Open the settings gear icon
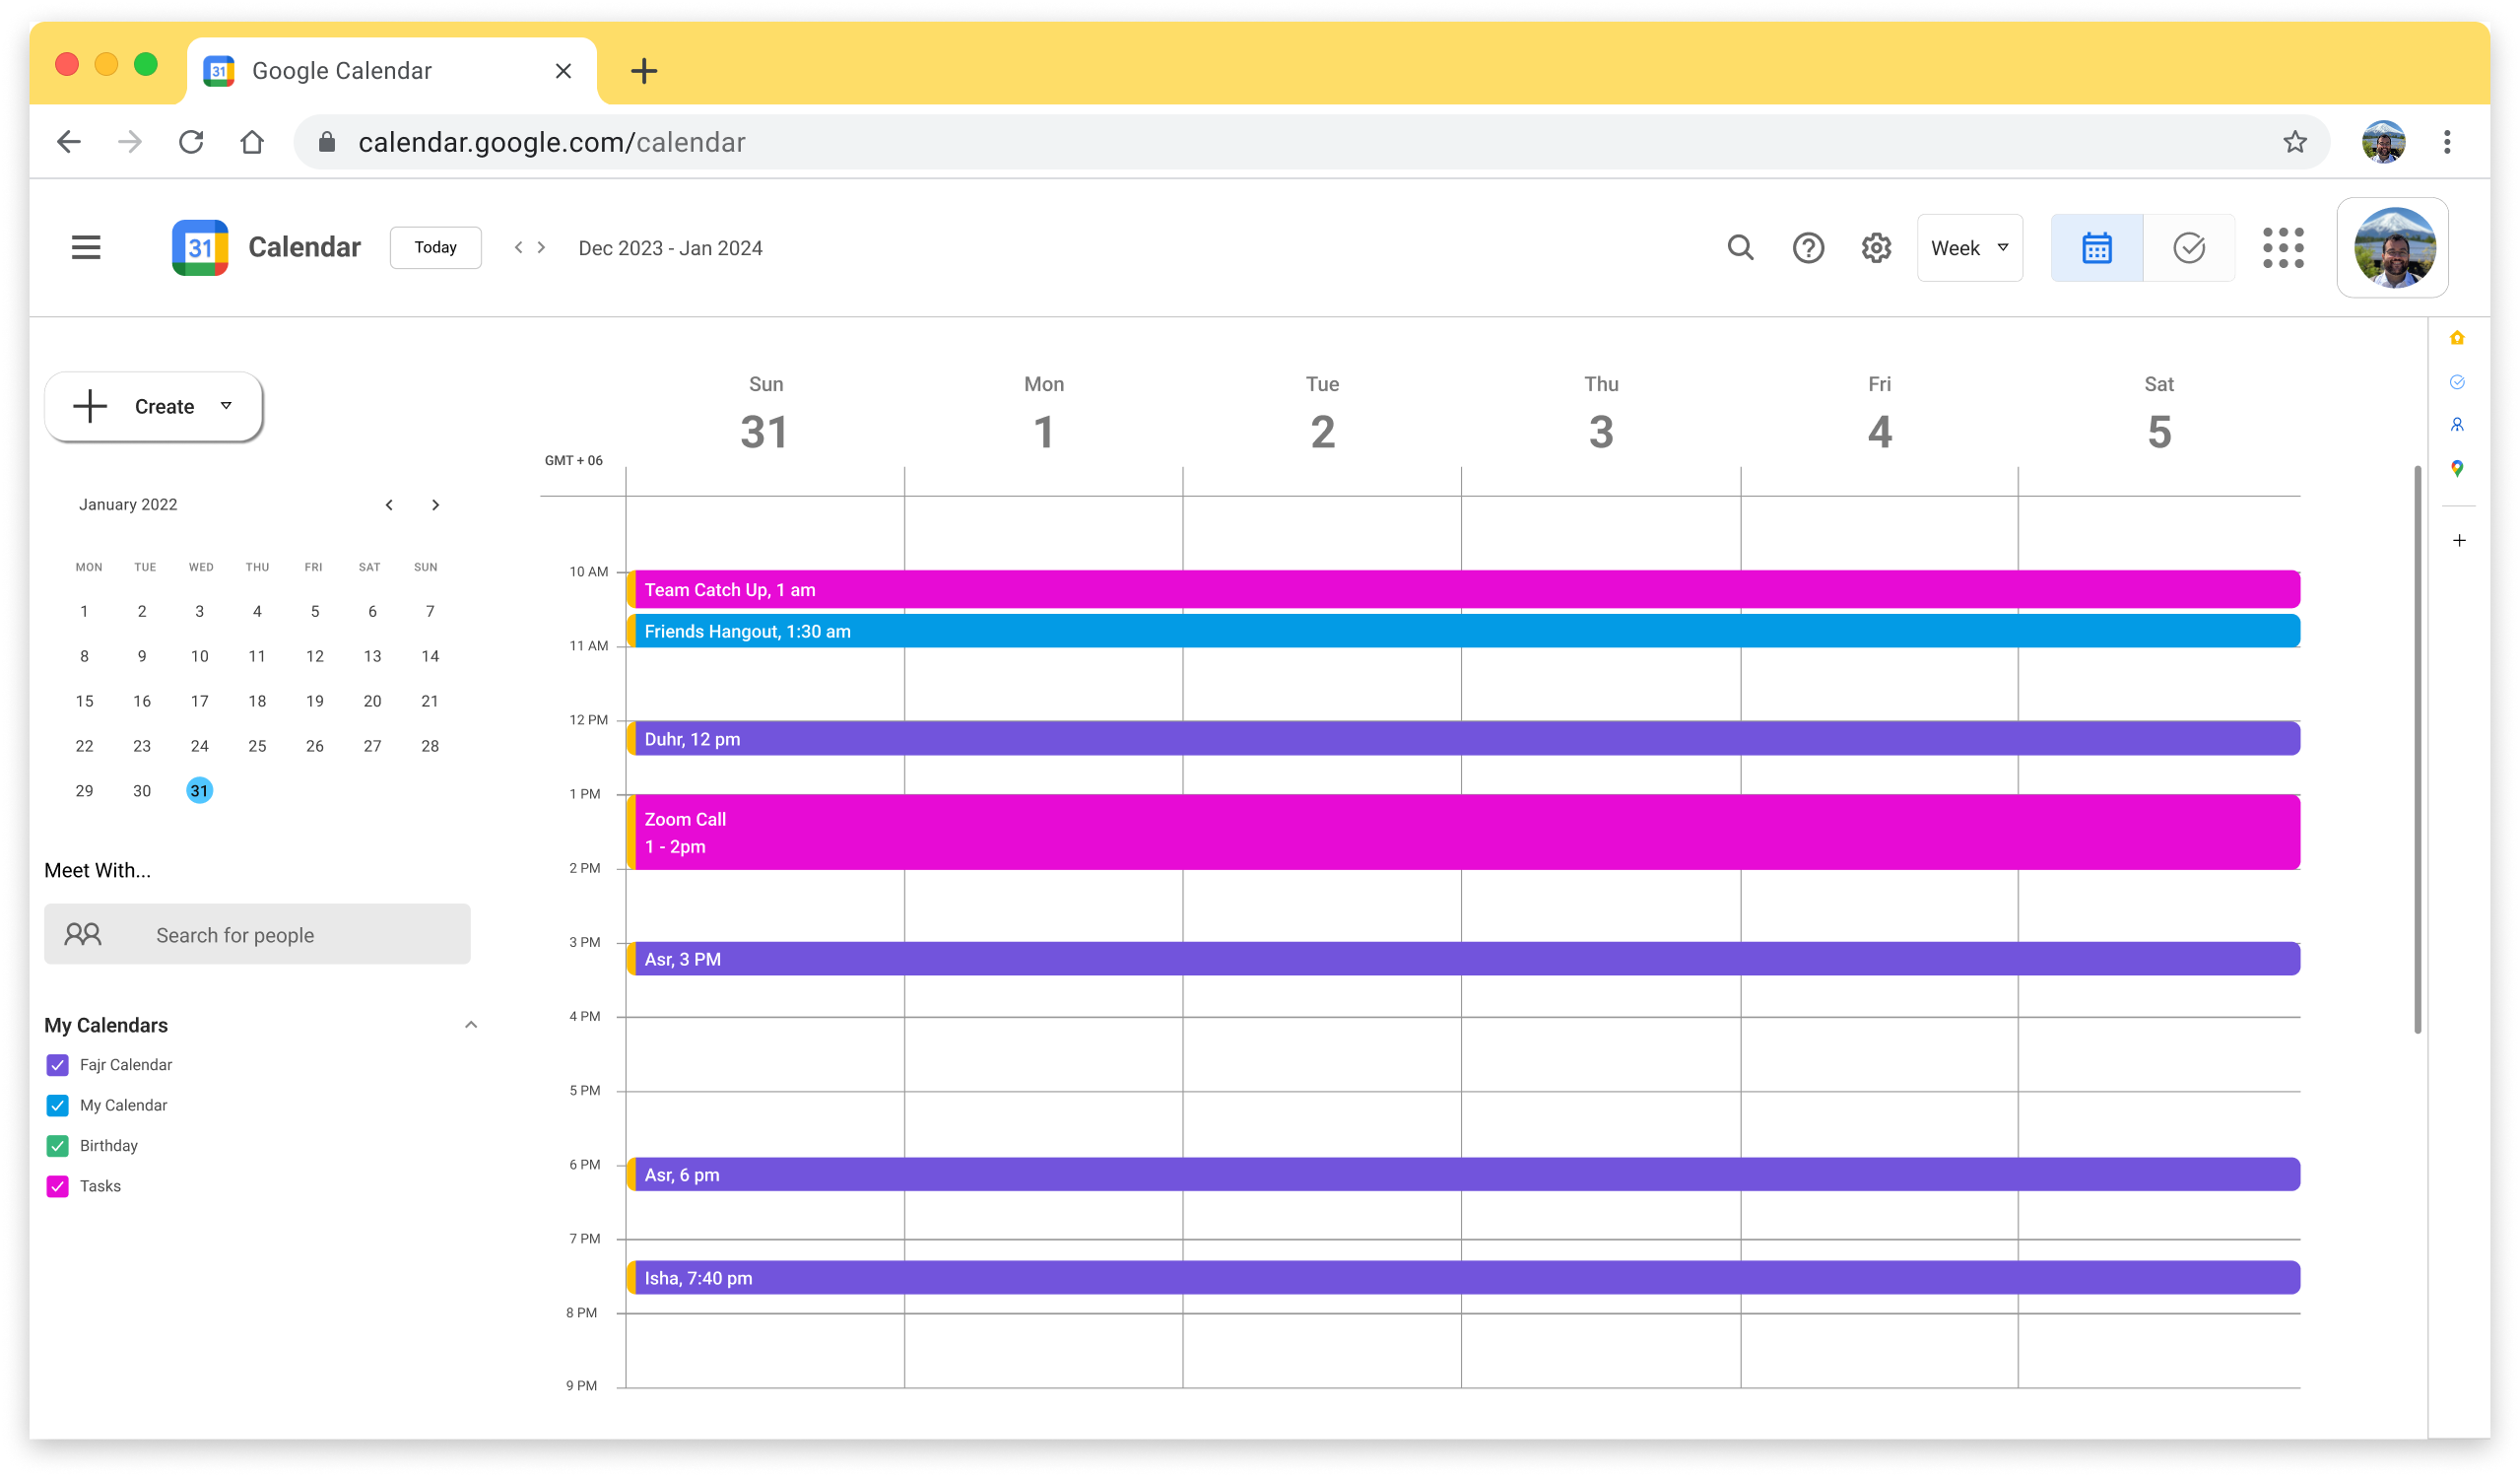The width and height of the screenshot is (2520, 1477). 1876,247
